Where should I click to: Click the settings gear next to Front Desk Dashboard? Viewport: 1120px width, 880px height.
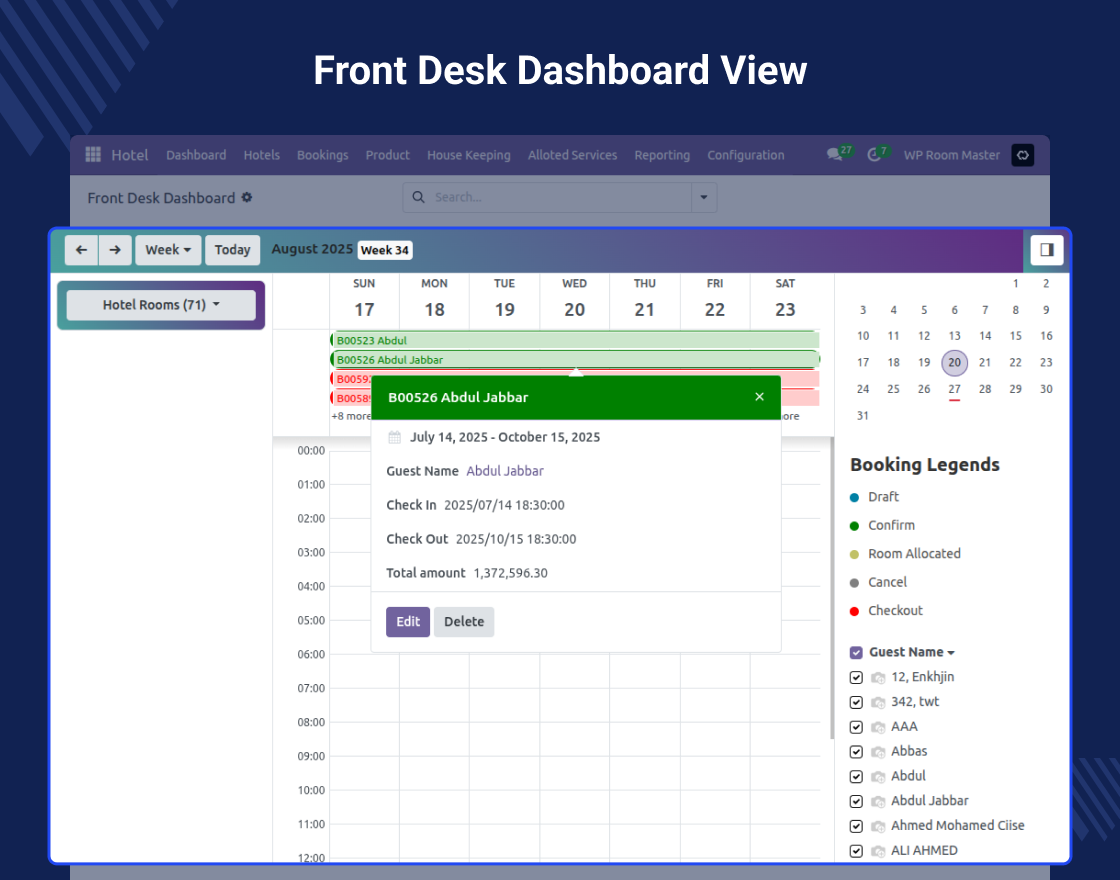click(247, 198)
